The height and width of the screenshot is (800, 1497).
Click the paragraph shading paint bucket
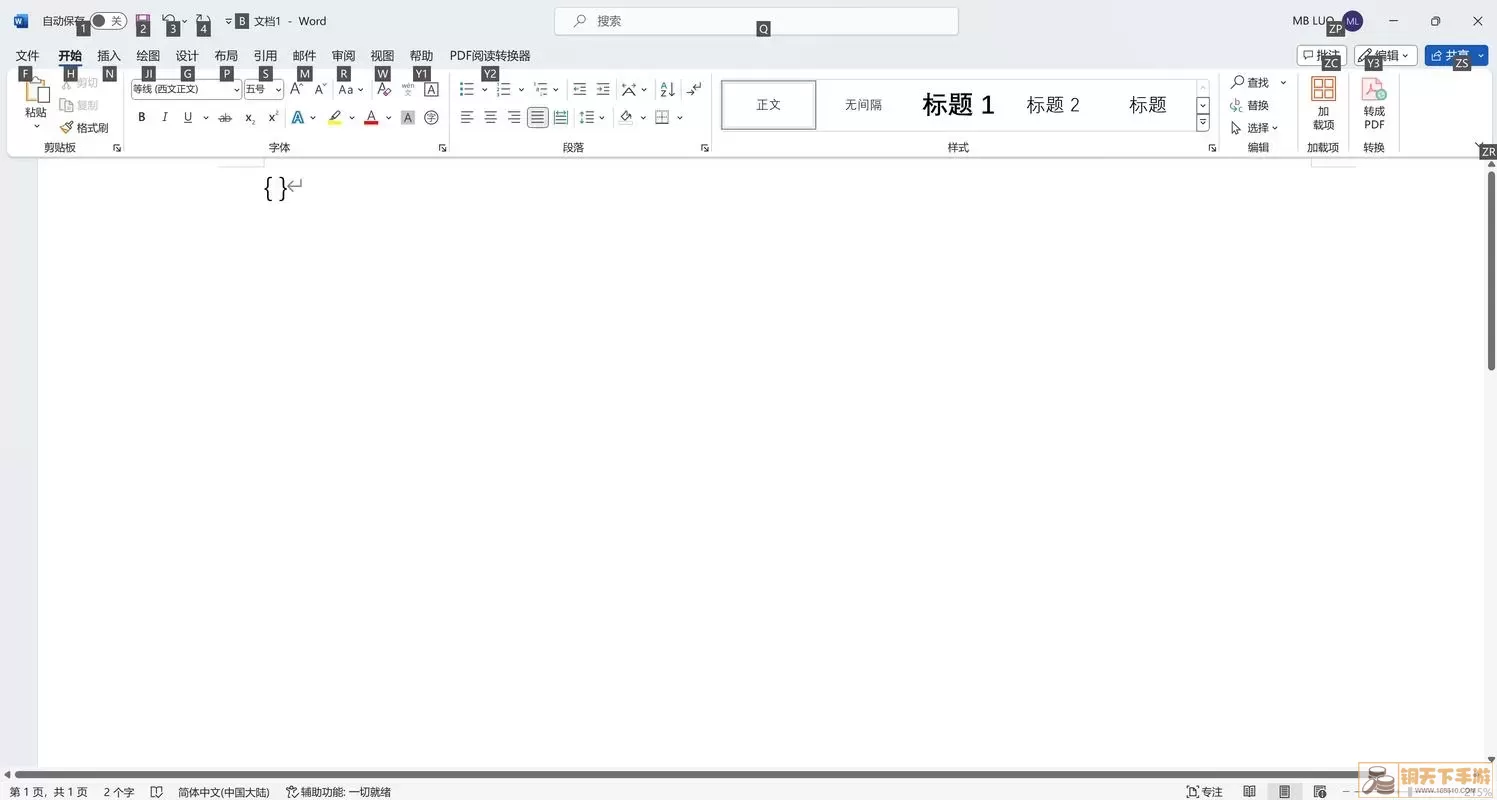626,118
